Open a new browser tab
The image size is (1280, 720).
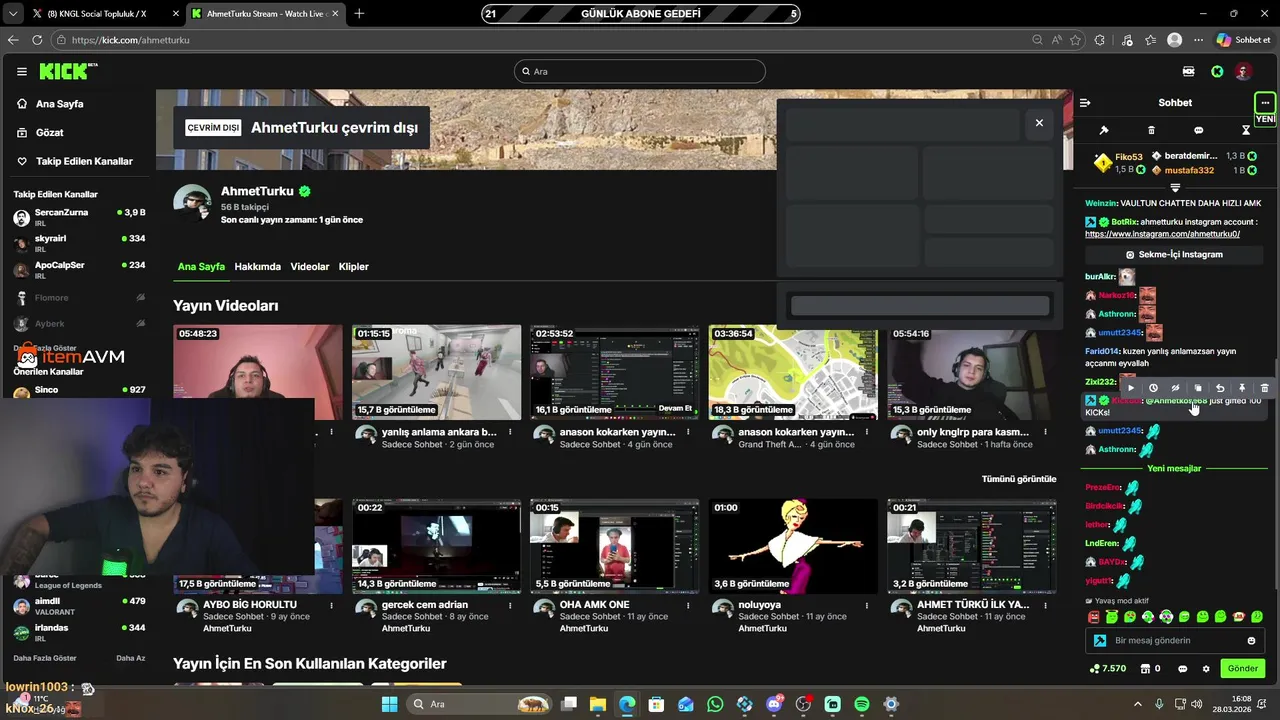coord(359,14)
